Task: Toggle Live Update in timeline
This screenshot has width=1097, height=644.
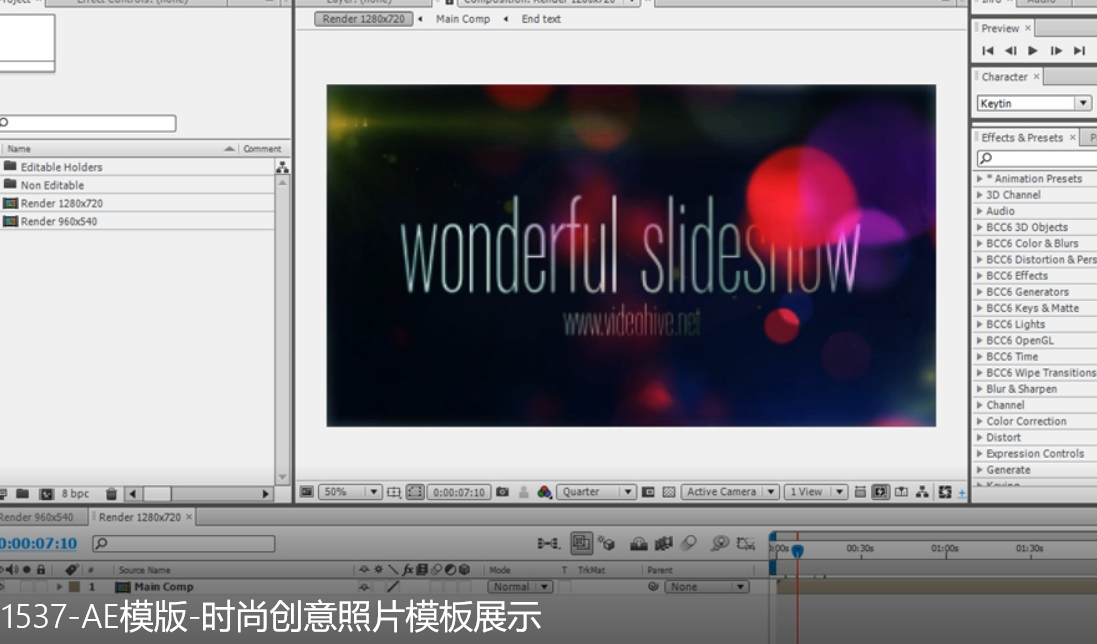Action: click(581, 543)
